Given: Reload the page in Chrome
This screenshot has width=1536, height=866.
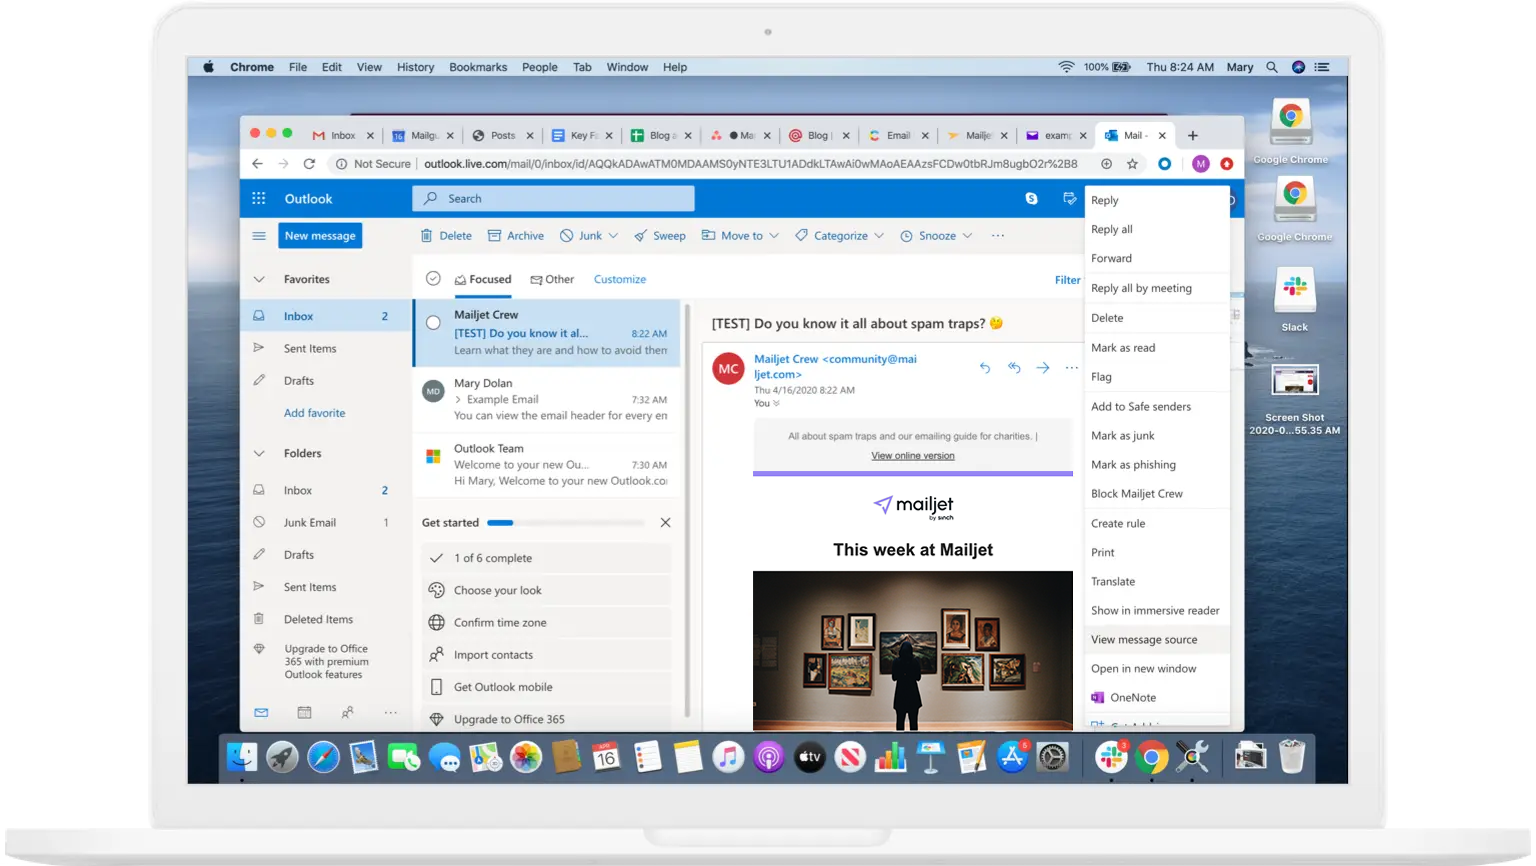Looking at the screenshot, I should (309, 164).
